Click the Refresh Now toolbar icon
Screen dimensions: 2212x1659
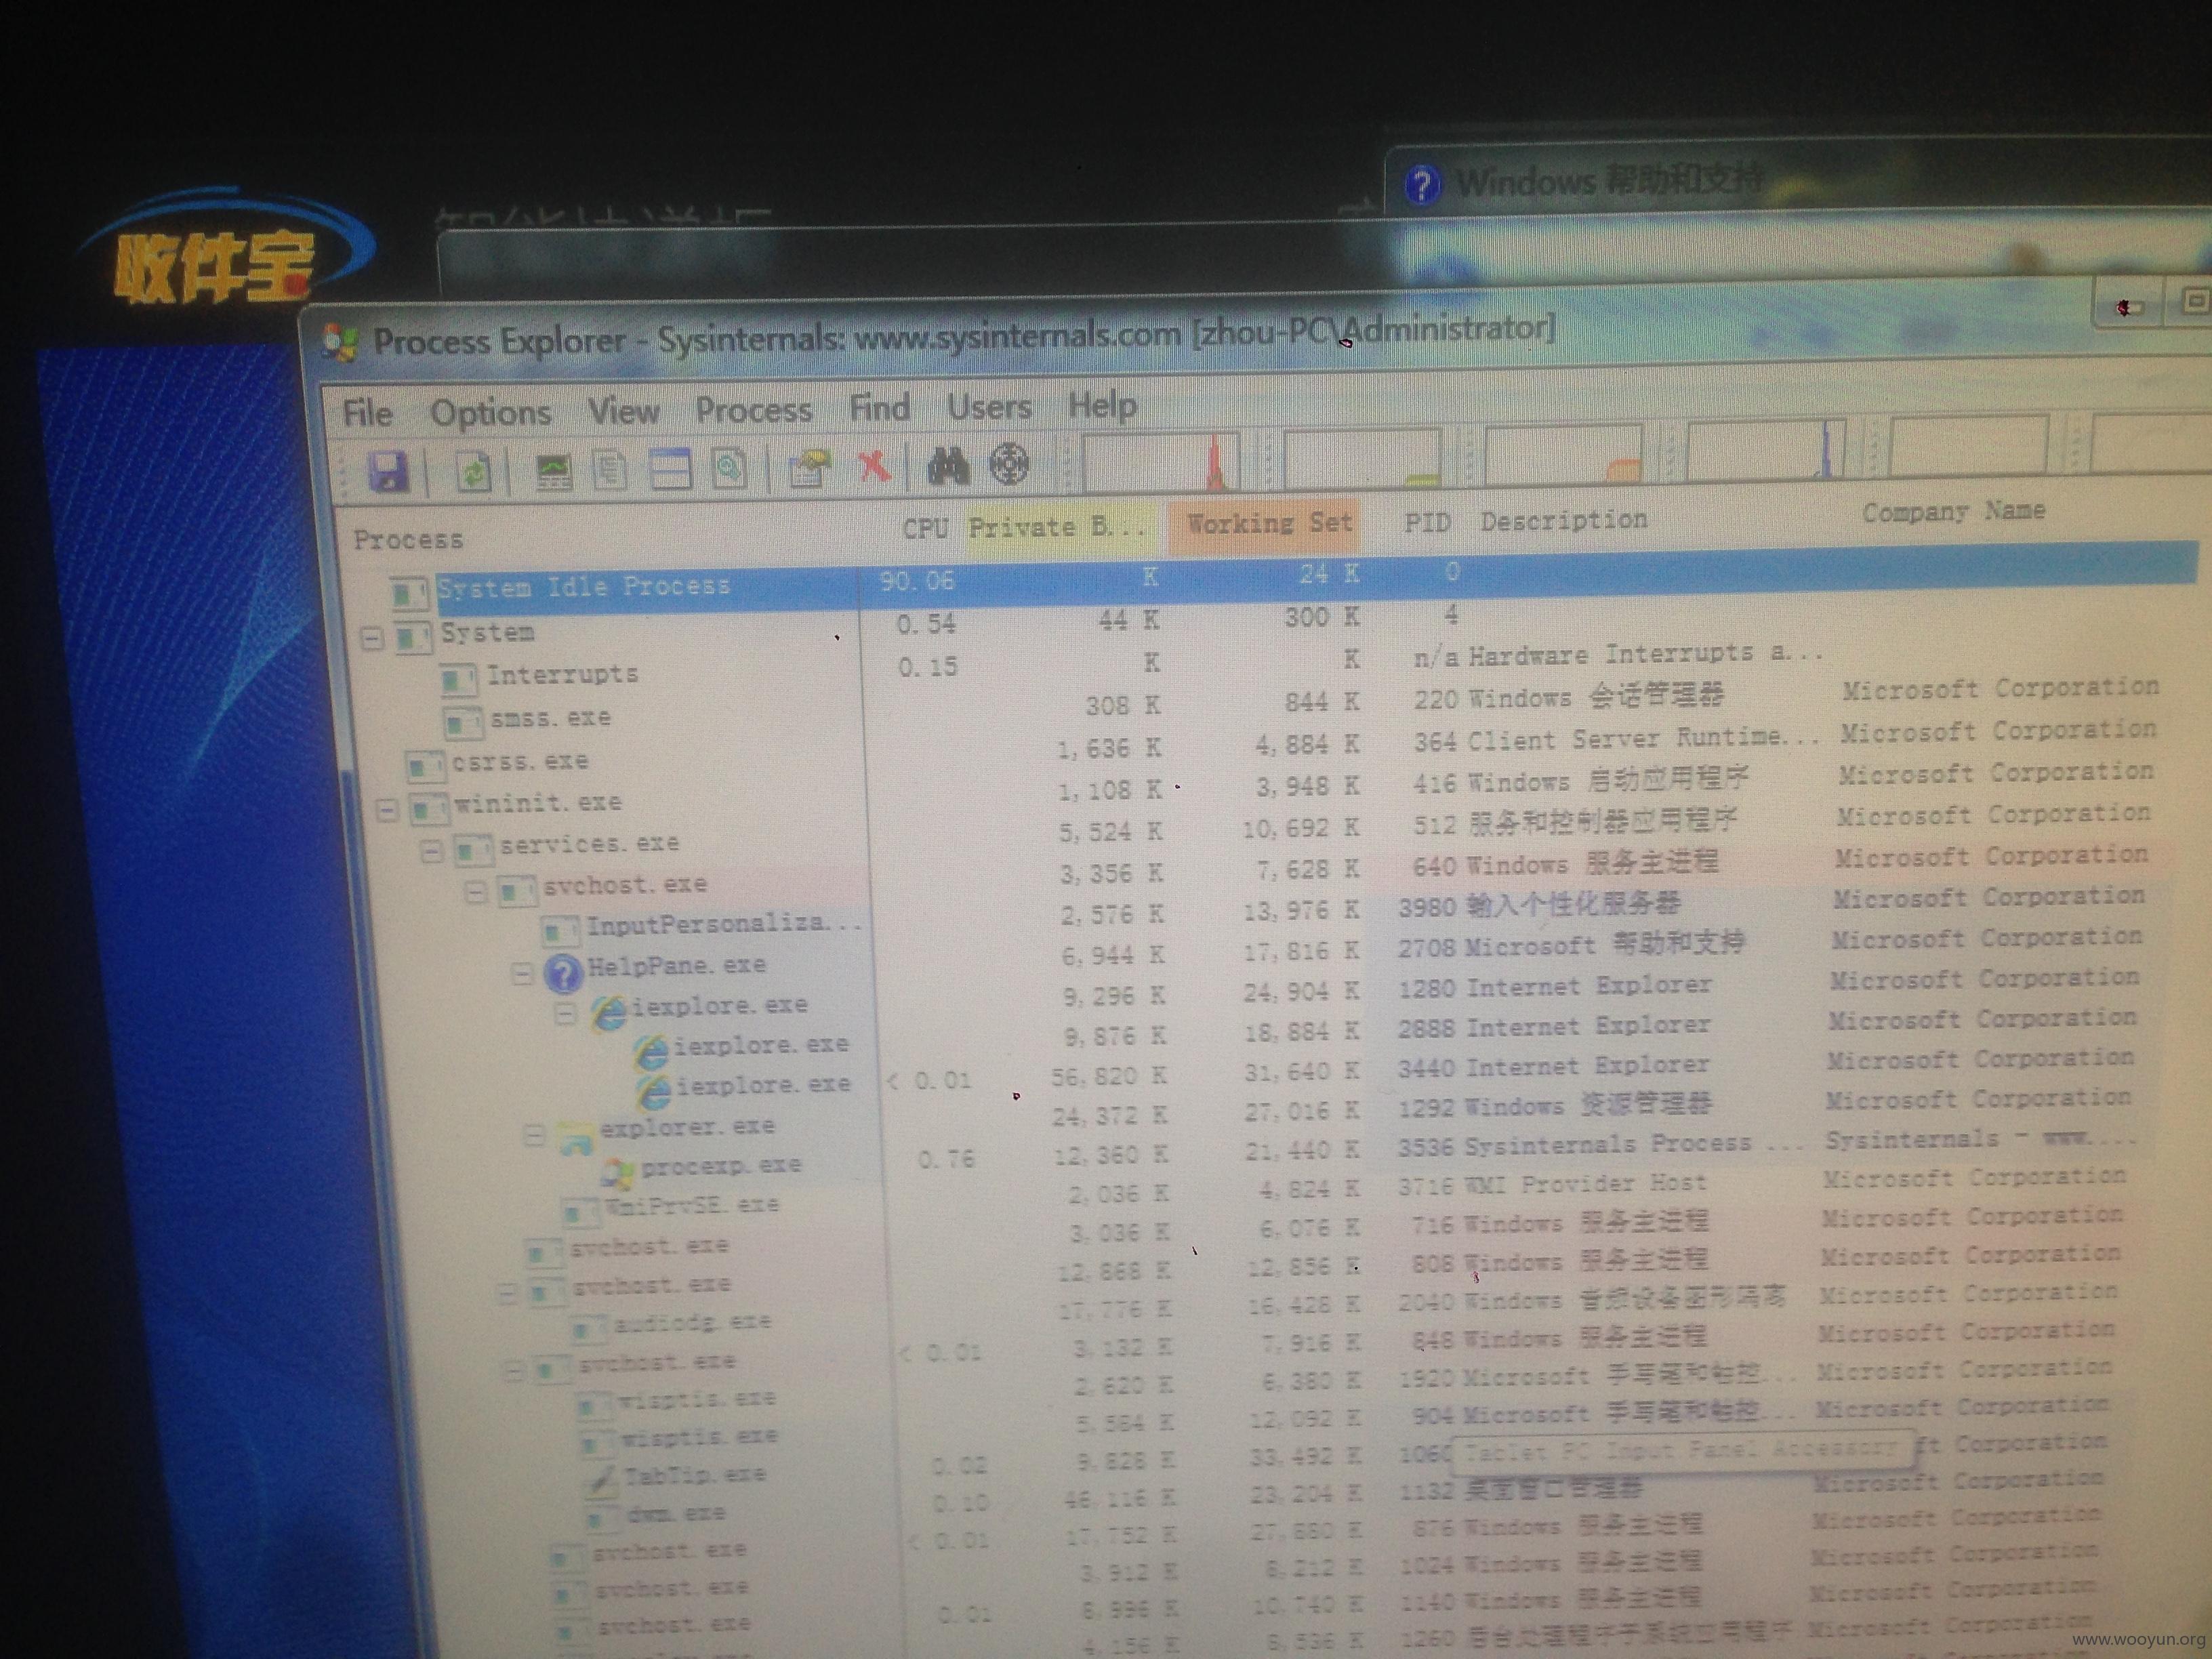(x=473, y=471)
